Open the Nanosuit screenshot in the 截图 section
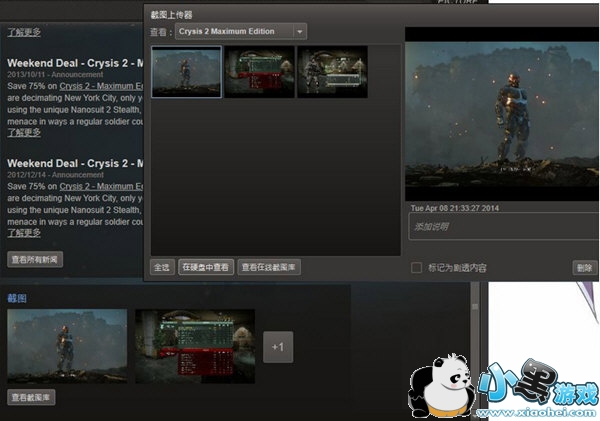This screenshot has width=600, height=421. point(67,346)
